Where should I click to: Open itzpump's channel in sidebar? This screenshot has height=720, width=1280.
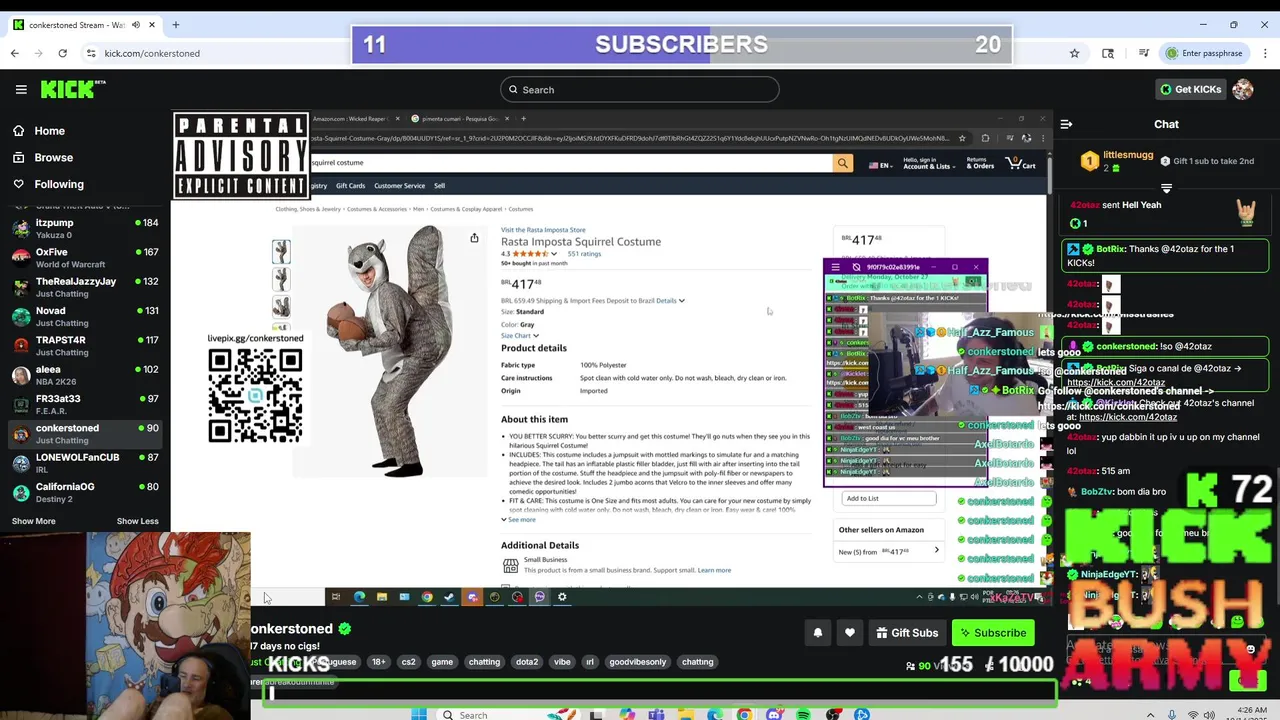click(85, 228)
